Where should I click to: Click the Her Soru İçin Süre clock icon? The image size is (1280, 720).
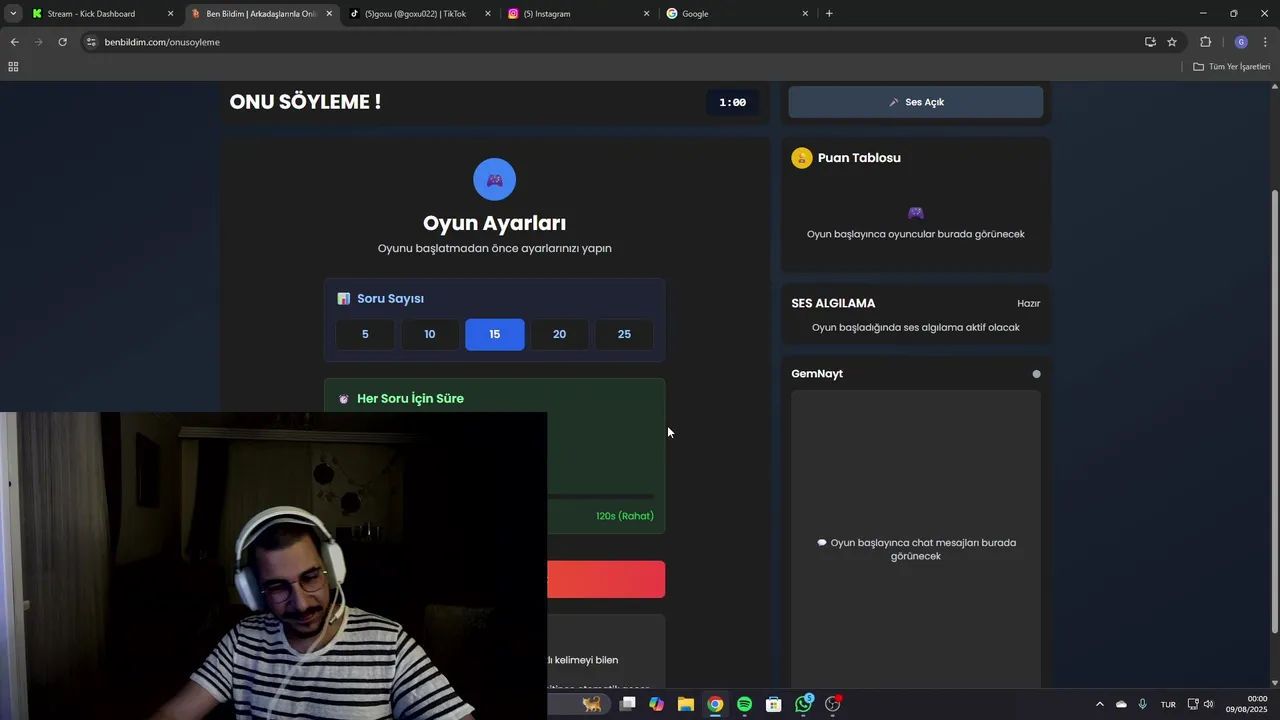point(343,399)
